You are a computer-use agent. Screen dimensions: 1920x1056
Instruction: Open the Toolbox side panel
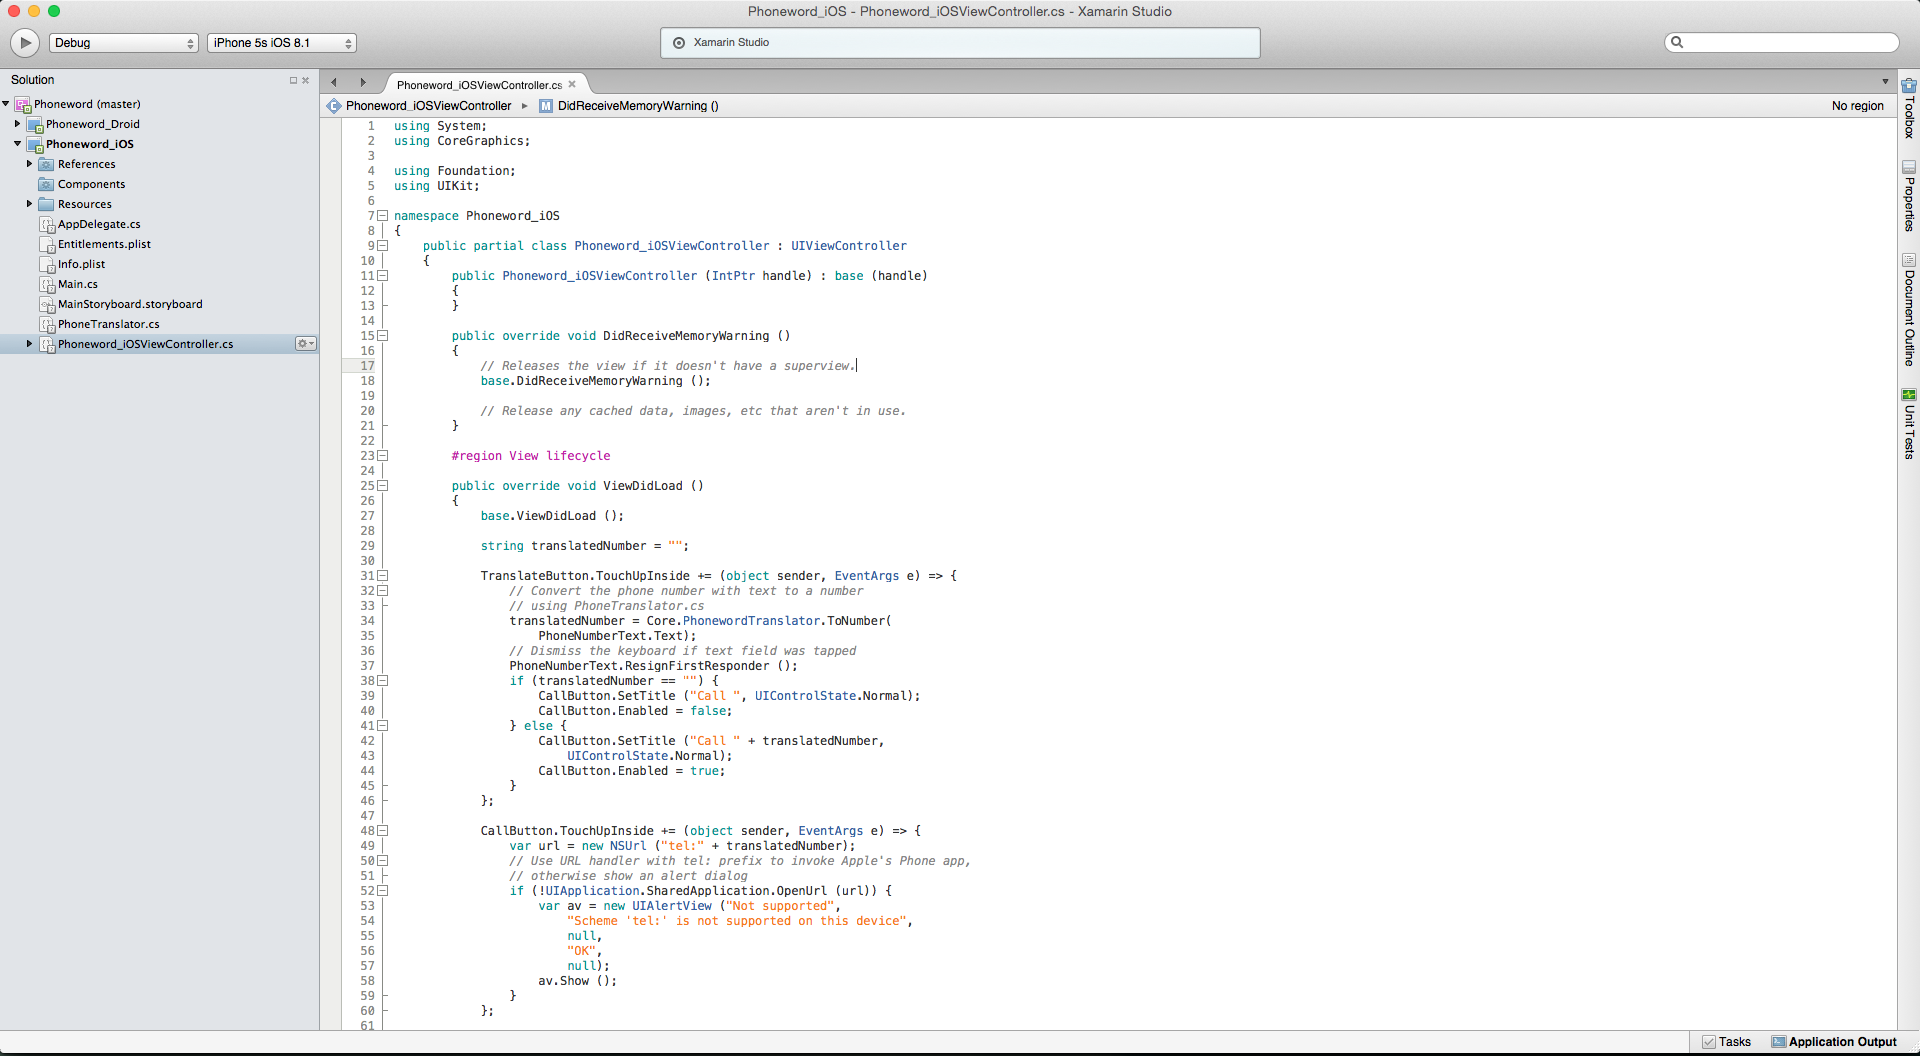pos(1909,108)
